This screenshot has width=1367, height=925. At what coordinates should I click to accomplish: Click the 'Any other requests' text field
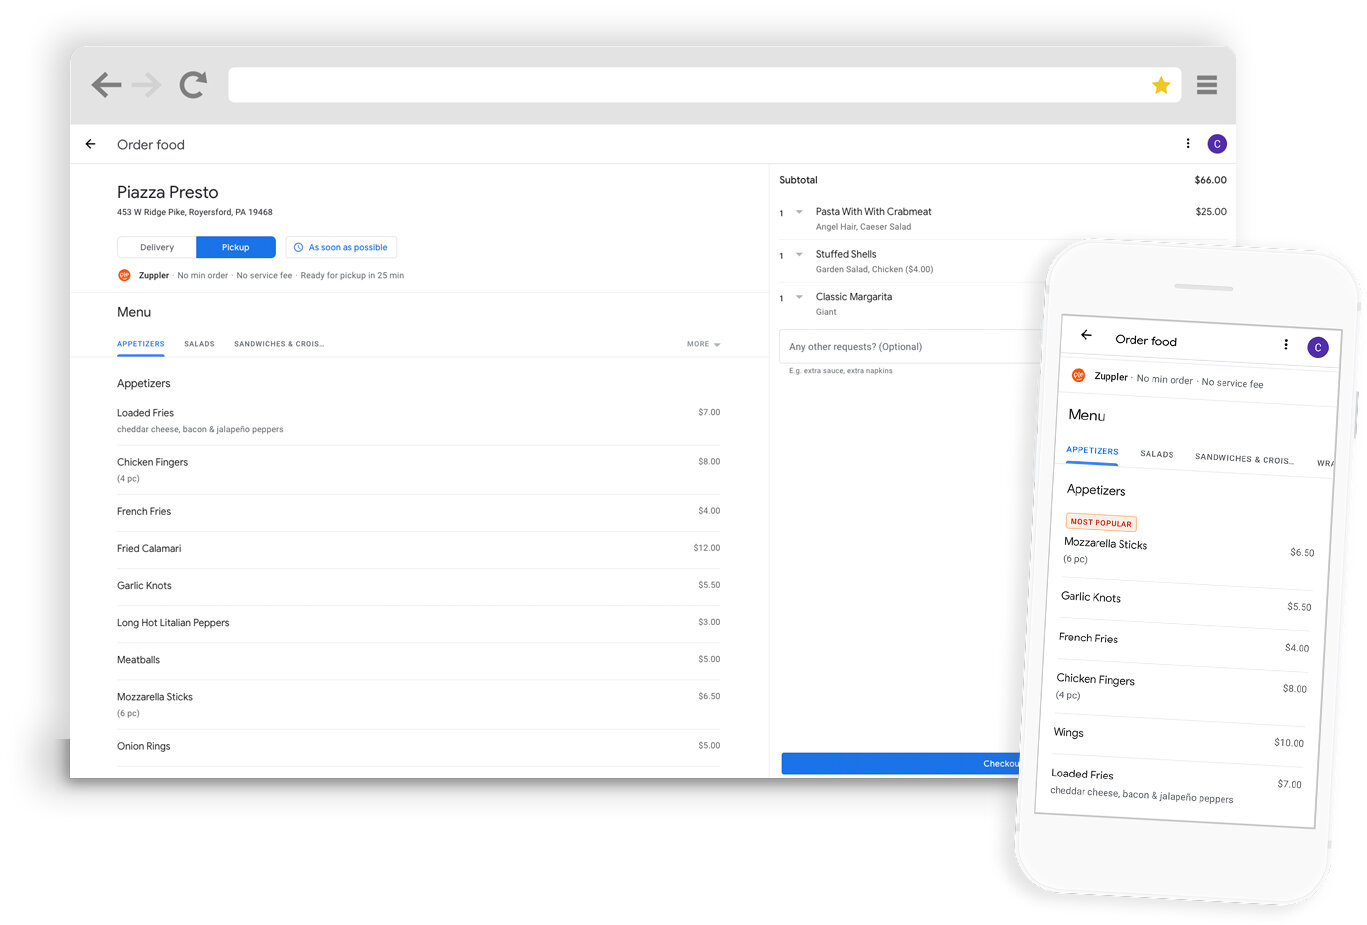[905, 347]
